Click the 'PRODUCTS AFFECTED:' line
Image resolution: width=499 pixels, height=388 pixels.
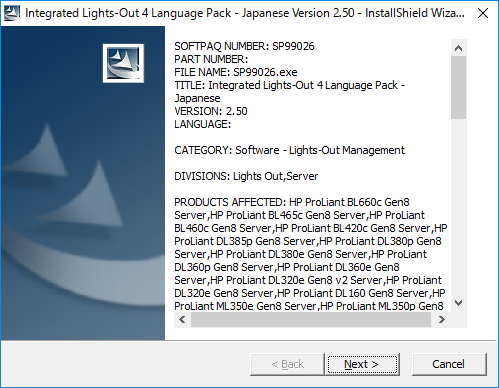click(x=292, y=202)
